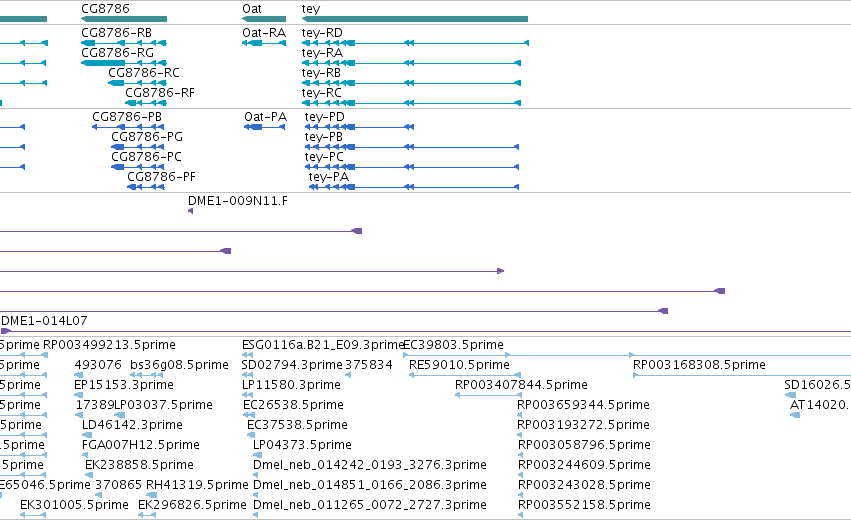Open the tey-RB transcript label
The height and width of the screenshot is (520, 851).
click(x=321, y=73)
